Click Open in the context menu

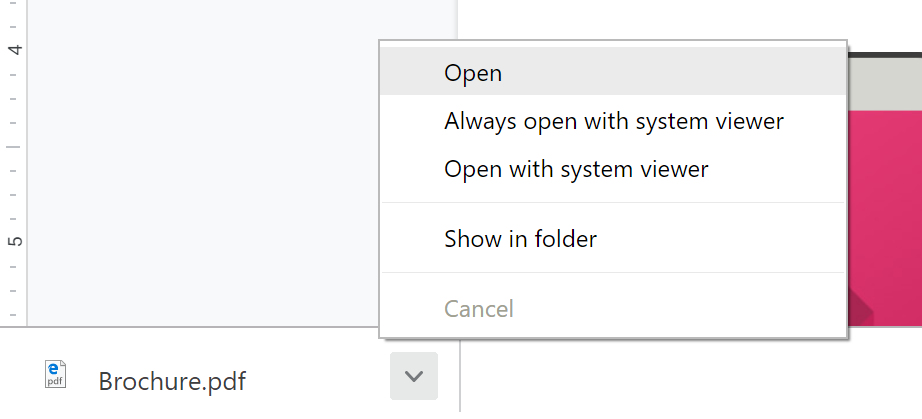(473, 73)
